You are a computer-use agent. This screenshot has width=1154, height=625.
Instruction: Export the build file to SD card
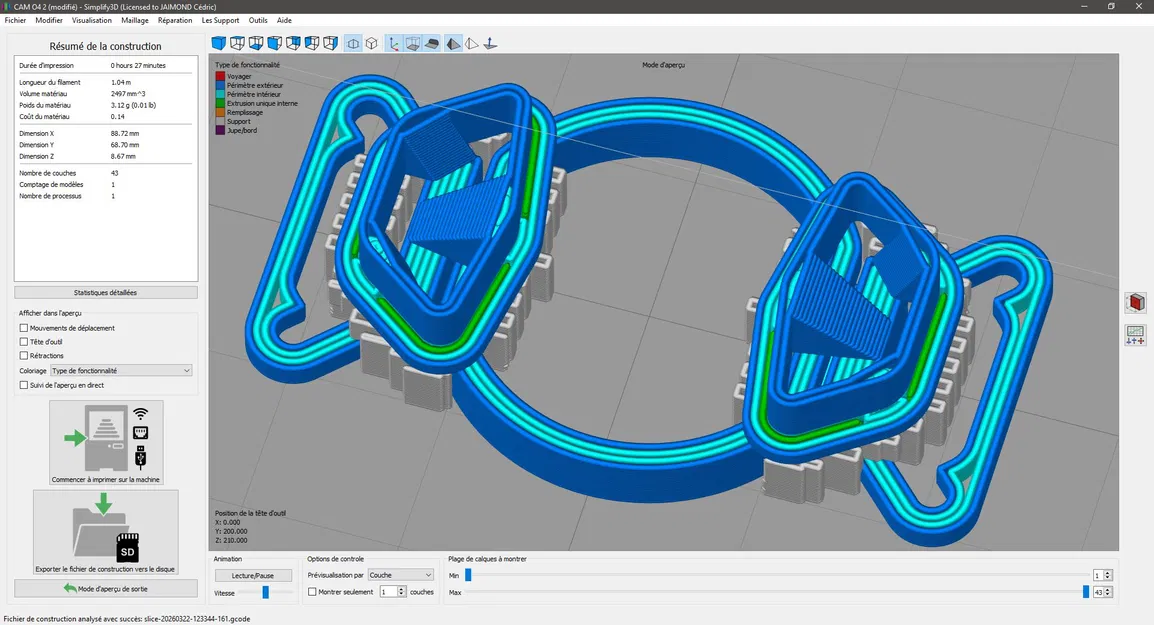pos(106,532)
